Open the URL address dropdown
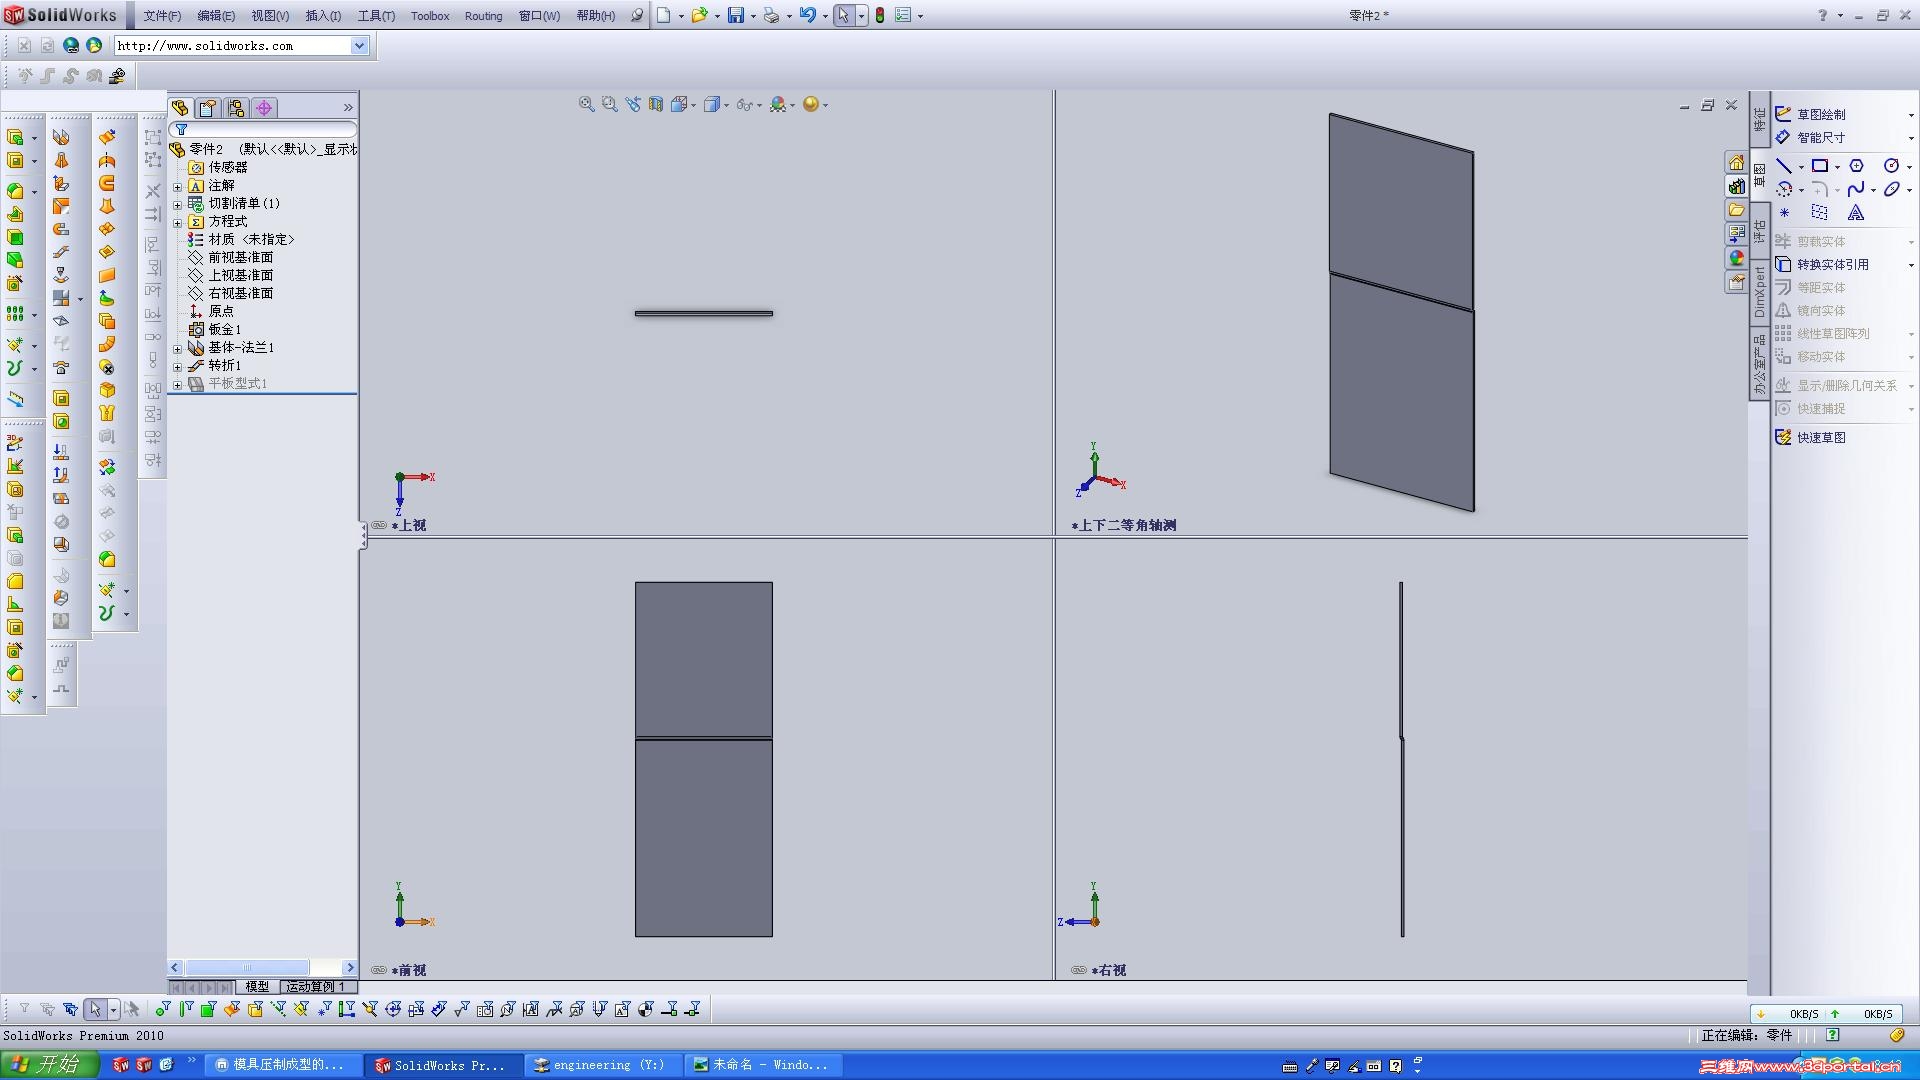This screenshot has height=1080, width=1920. tap(359, 46)
